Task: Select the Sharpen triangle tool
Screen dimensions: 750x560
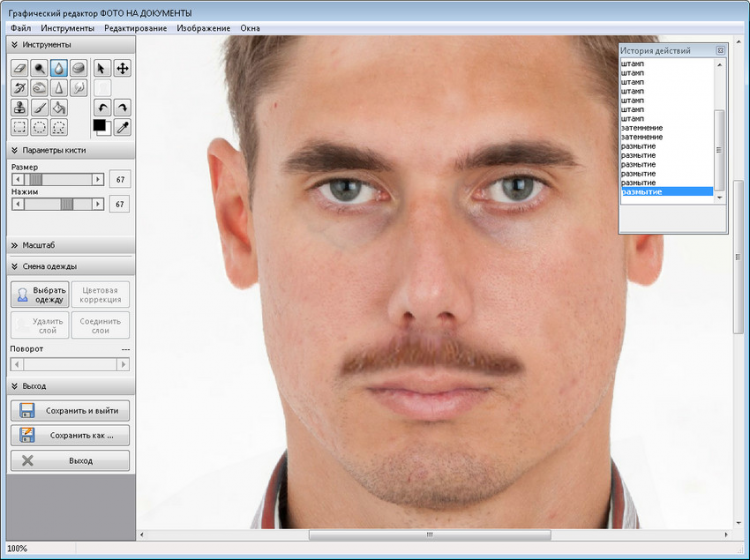Action: [59, 88]
